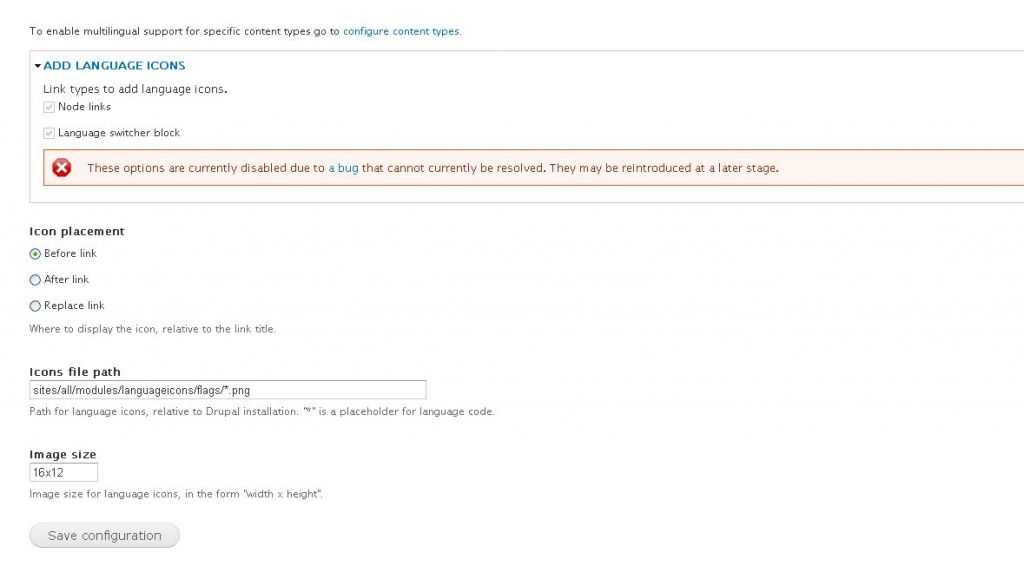Click the red error X icon
1024x579 pixels.
pyautogui.click(x=62, y=168)
